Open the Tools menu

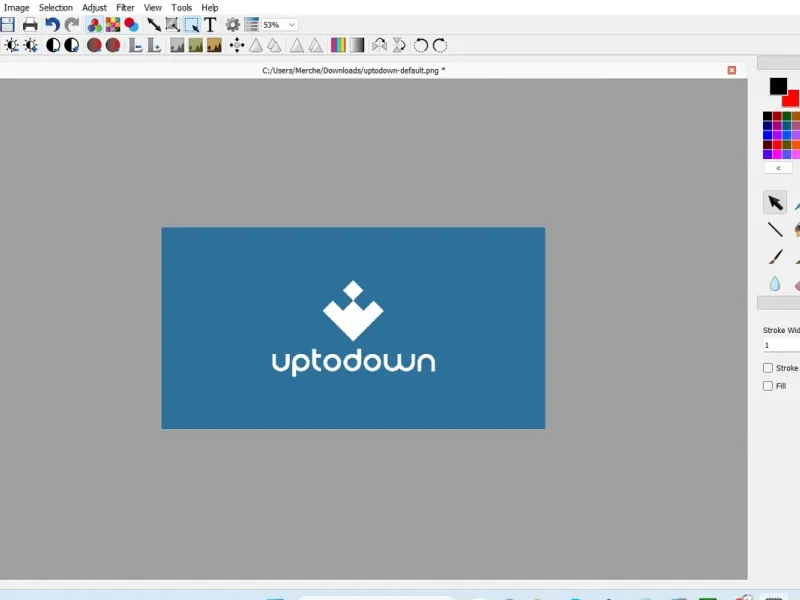pos(182,8)
